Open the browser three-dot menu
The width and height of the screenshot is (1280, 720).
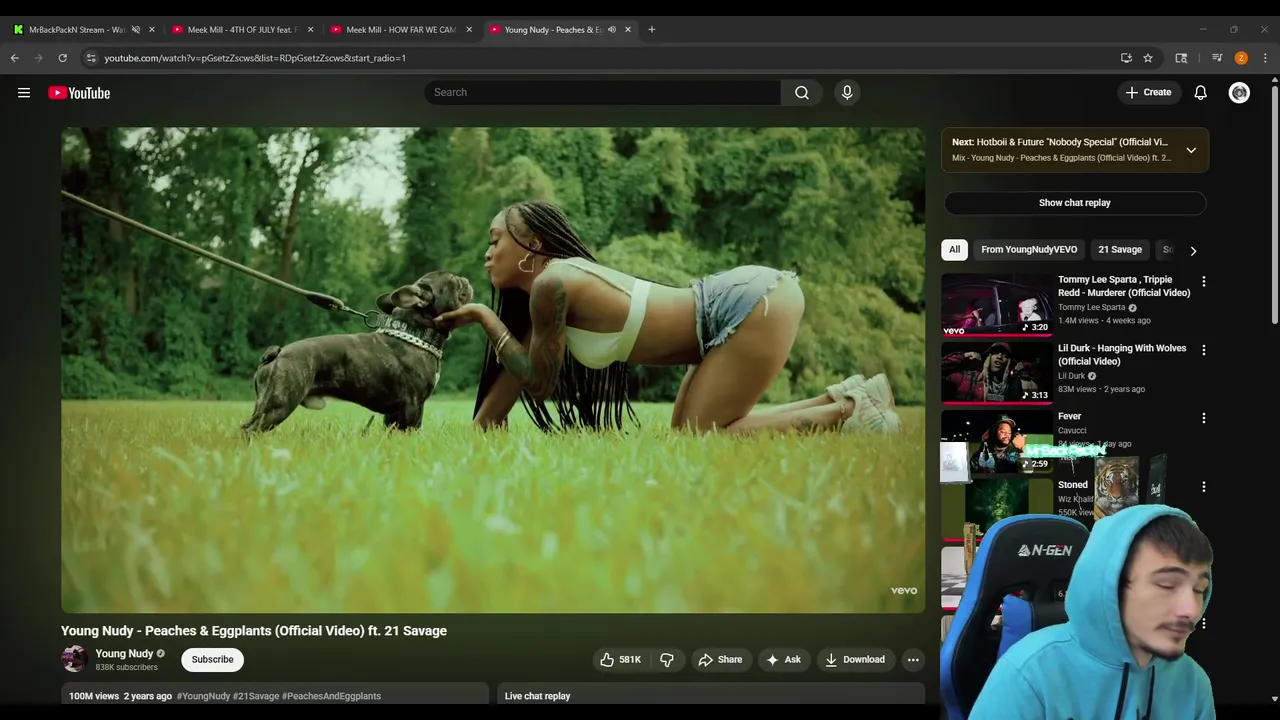tap(1265, 58)
